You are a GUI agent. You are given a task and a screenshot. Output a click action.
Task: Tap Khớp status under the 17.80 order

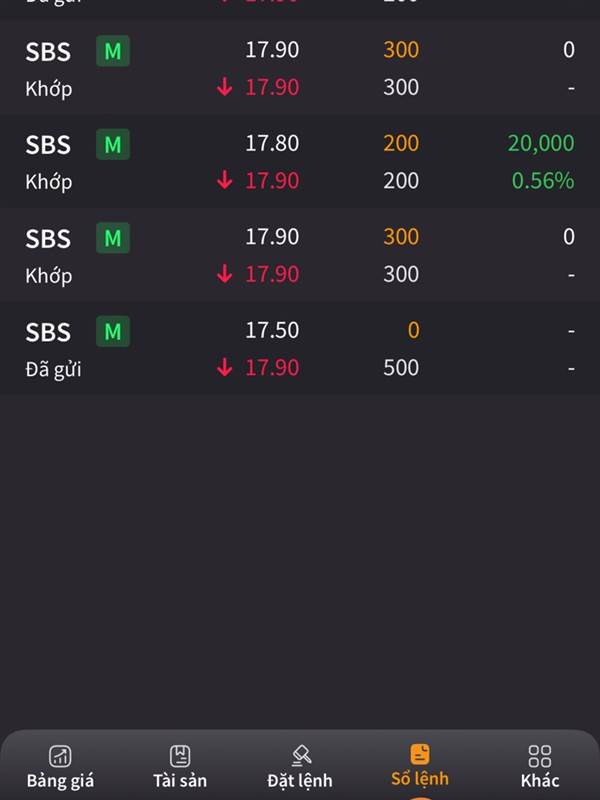49,183
